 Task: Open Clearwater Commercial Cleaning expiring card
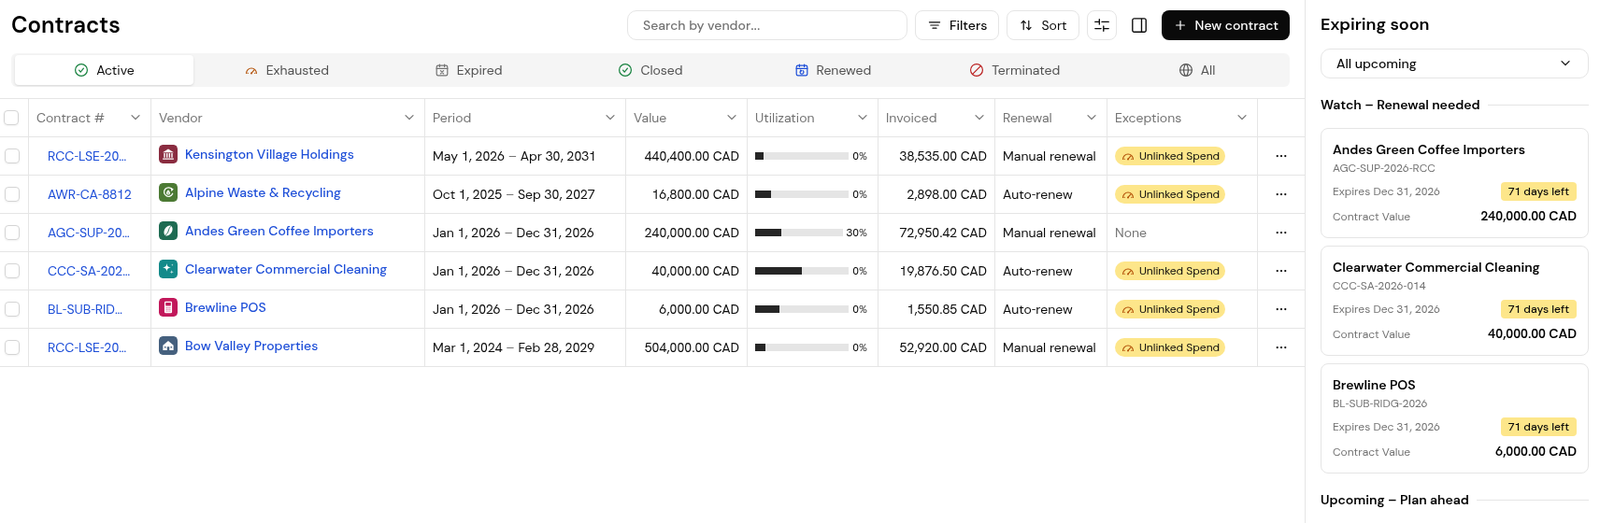pos(1454,301)
